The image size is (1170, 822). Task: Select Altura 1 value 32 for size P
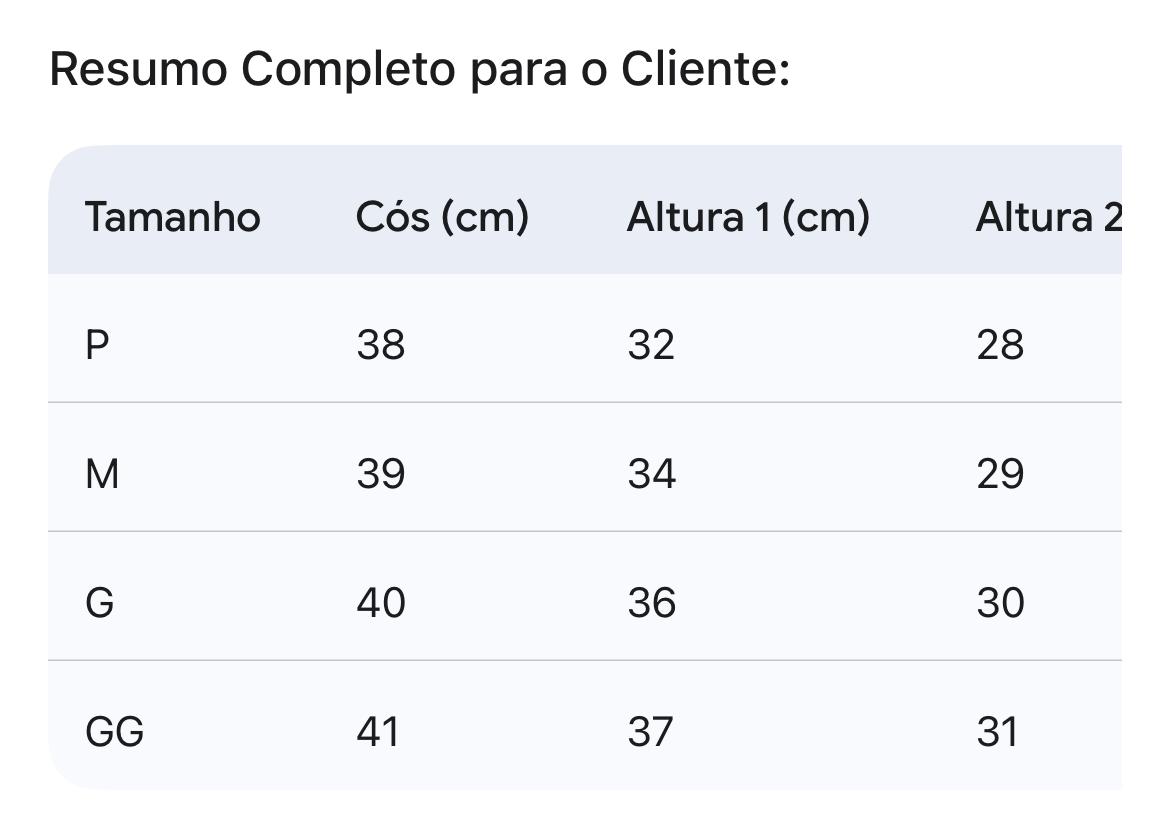[x=651, y=345]
